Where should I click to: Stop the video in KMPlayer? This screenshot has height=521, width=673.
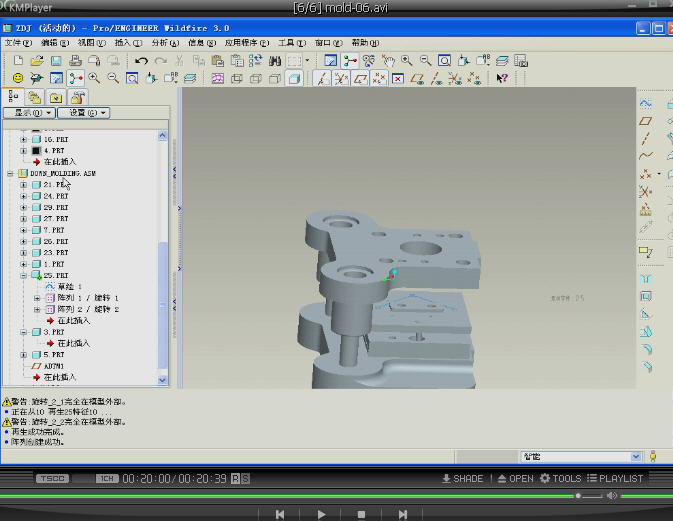point(361,514)
